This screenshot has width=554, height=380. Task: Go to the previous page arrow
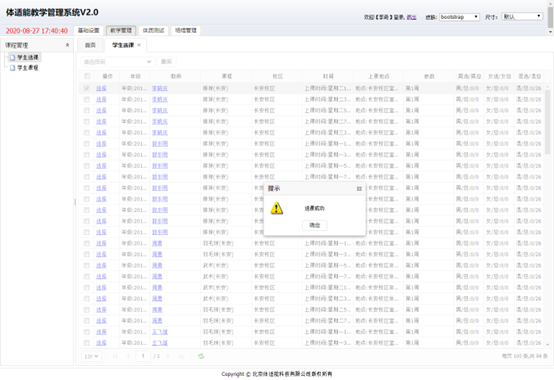click(x=128, y=356)
